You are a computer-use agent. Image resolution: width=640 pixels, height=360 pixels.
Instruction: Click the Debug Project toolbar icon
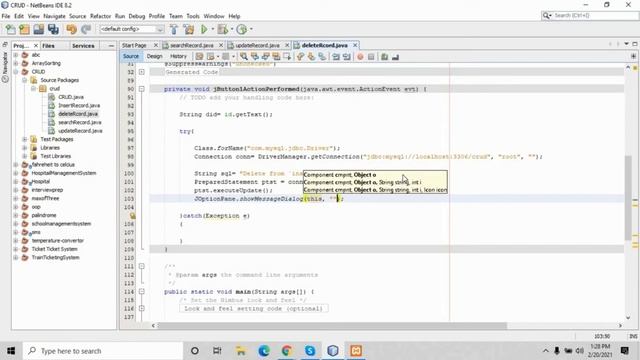(x=222, y=29)
